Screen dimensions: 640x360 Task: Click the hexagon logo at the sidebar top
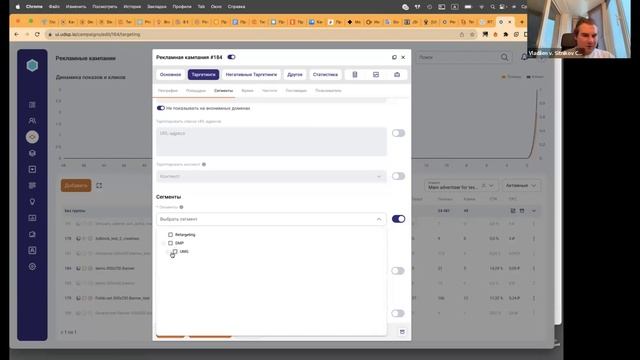(x=32, y=65)
